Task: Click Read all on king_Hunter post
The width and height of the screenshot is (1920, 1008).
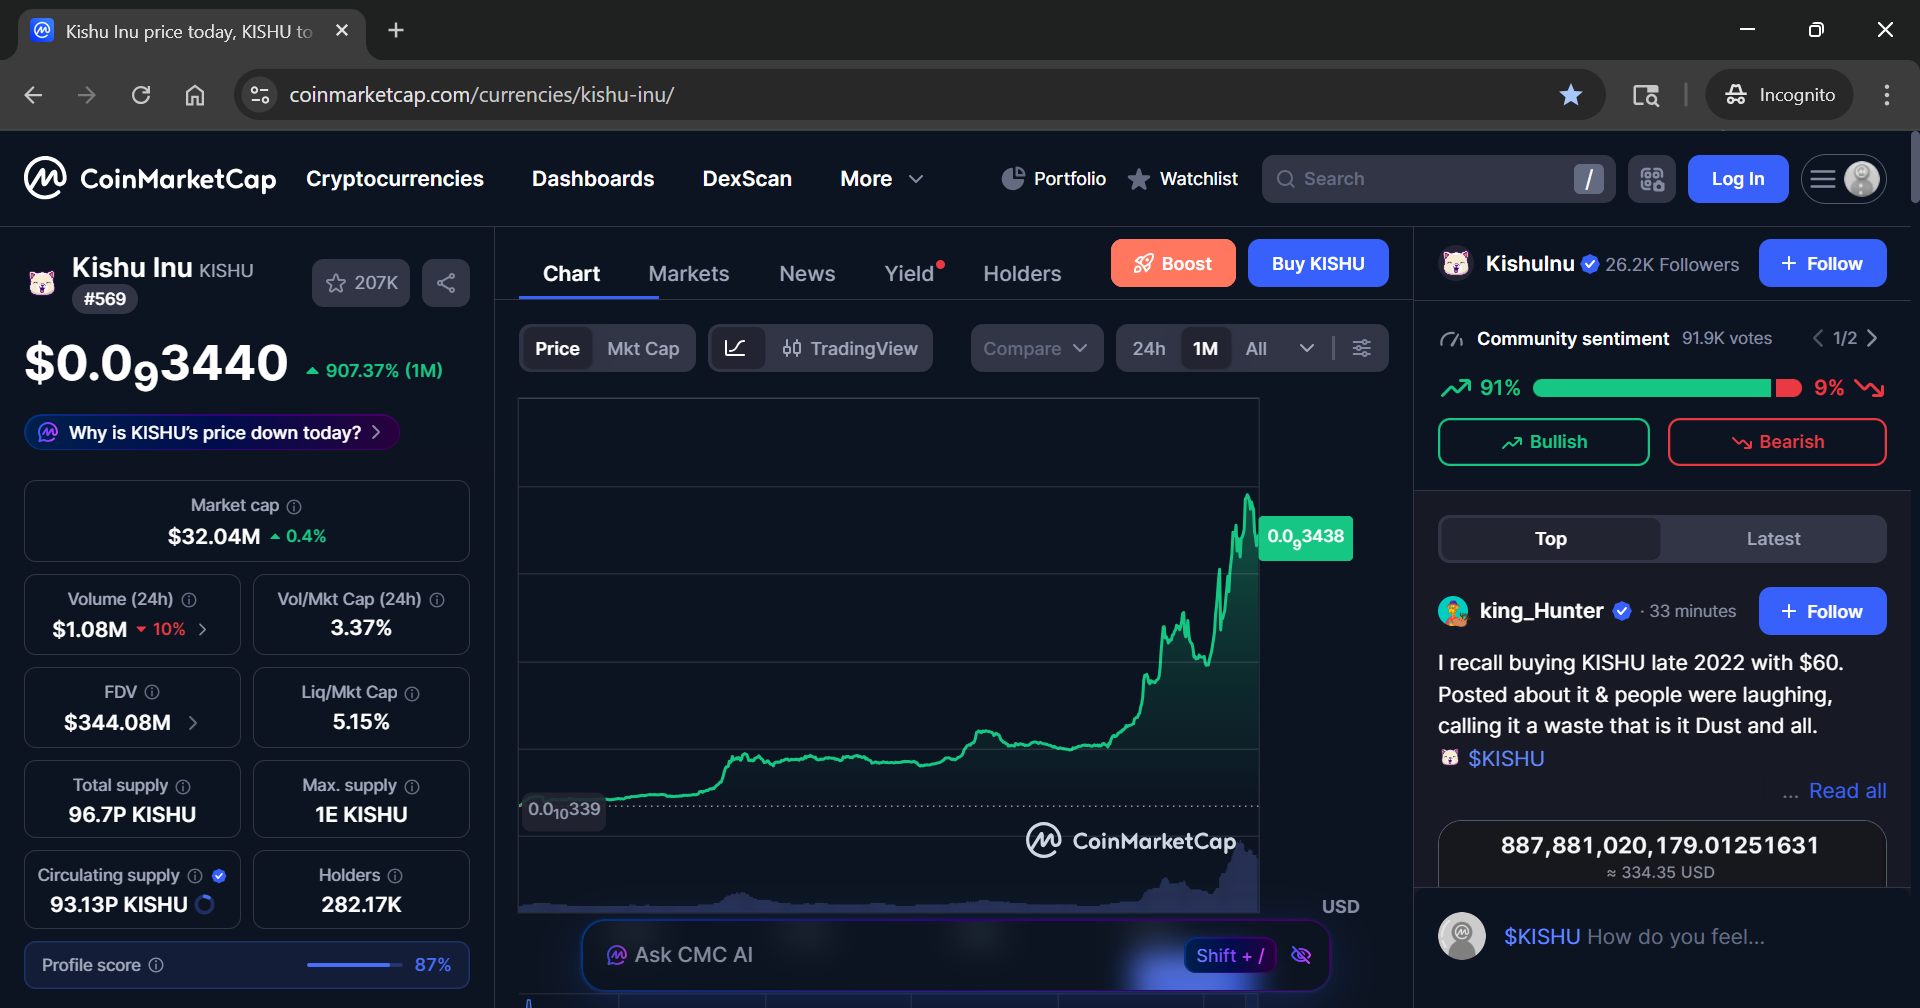Action: pos(1847,791)
